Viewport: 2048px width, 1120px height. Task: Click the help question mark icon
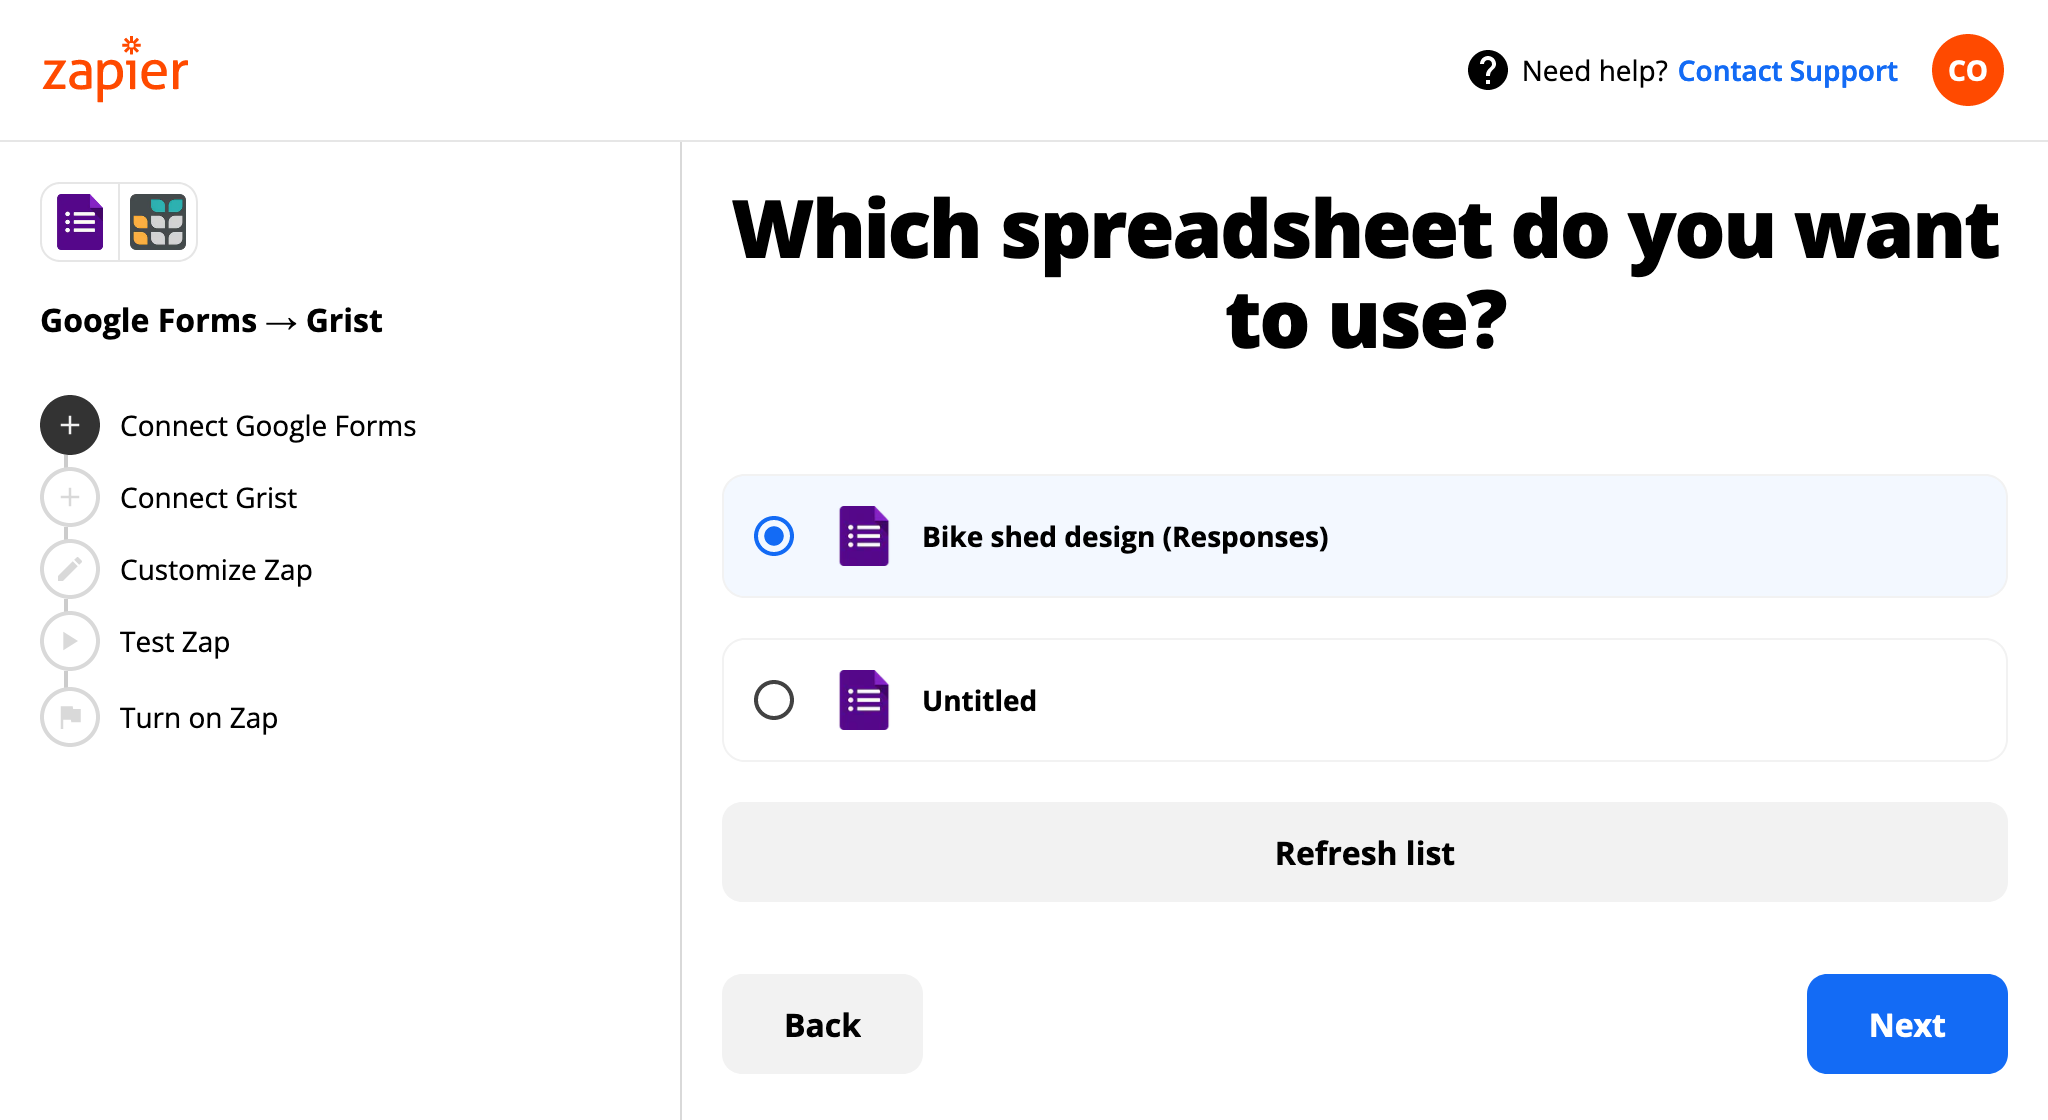coord(1487,70)
